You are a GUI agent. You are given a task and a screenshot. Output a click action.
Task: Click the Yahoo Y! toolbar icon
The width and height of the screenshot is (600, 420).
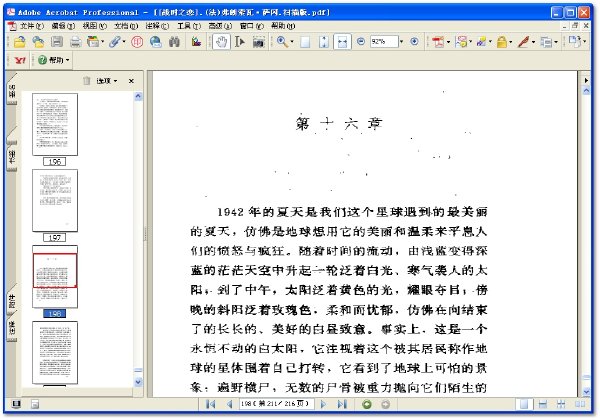click(20, 60)
